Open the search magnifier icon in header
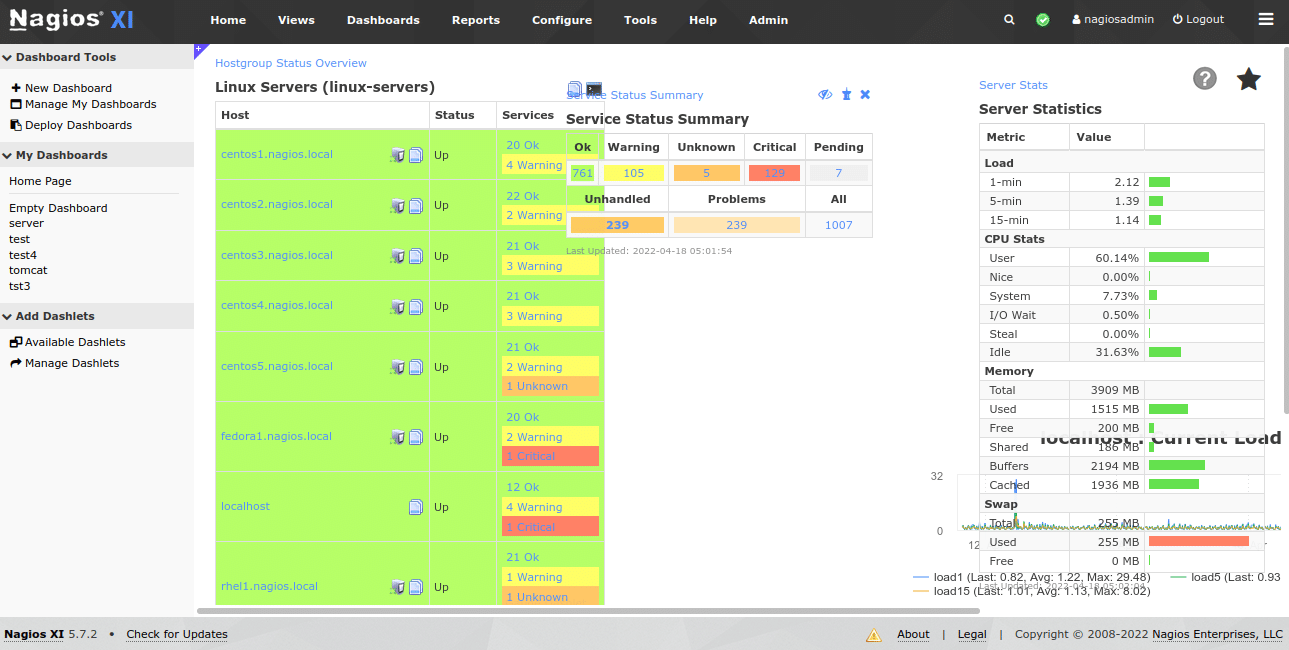1289x650 pixels. point(1009,19)
